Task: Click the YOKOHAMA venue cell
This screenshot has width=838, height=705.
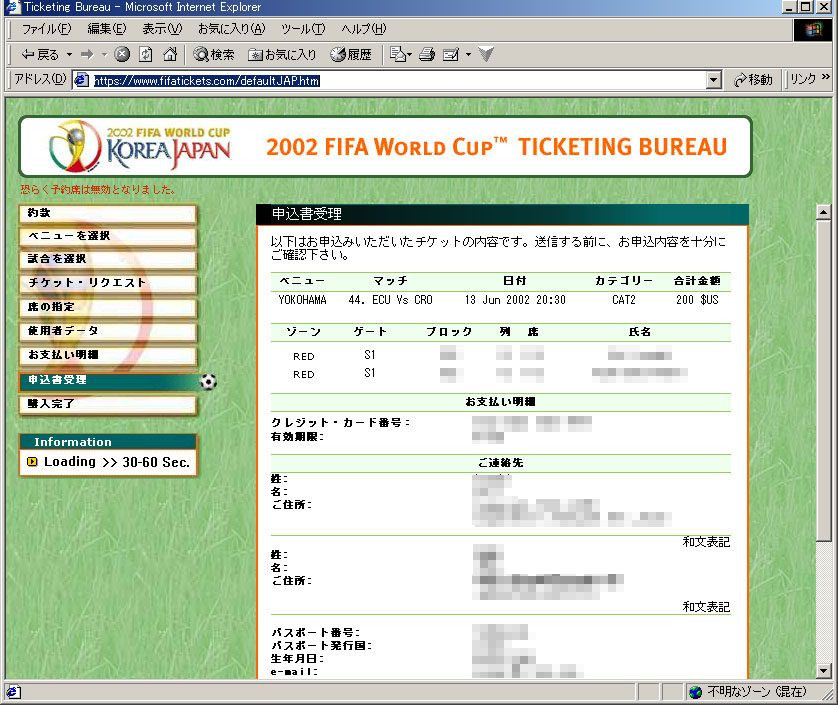Action: click(x=302, y=300)
